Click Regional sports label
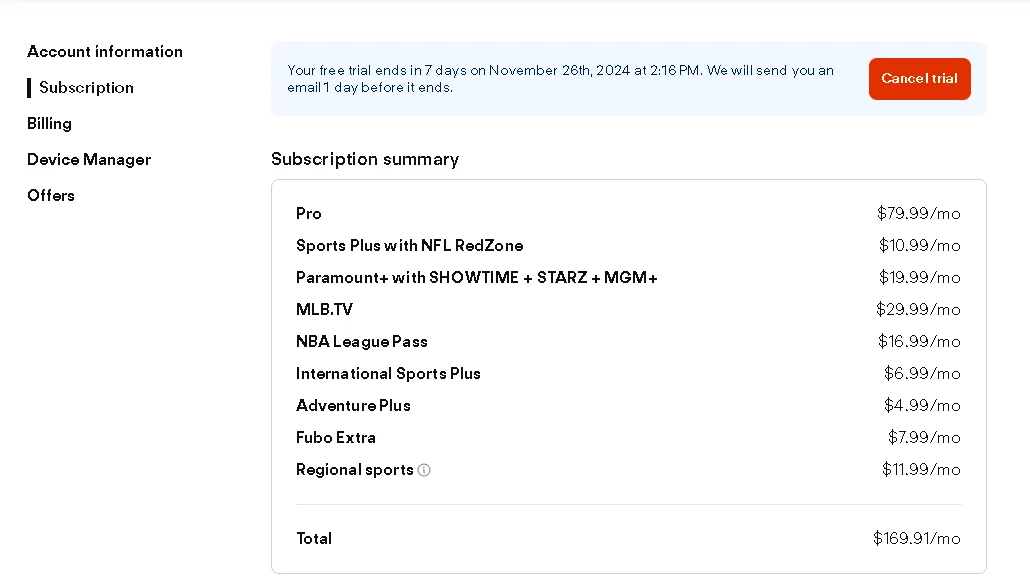 (354, 470)
